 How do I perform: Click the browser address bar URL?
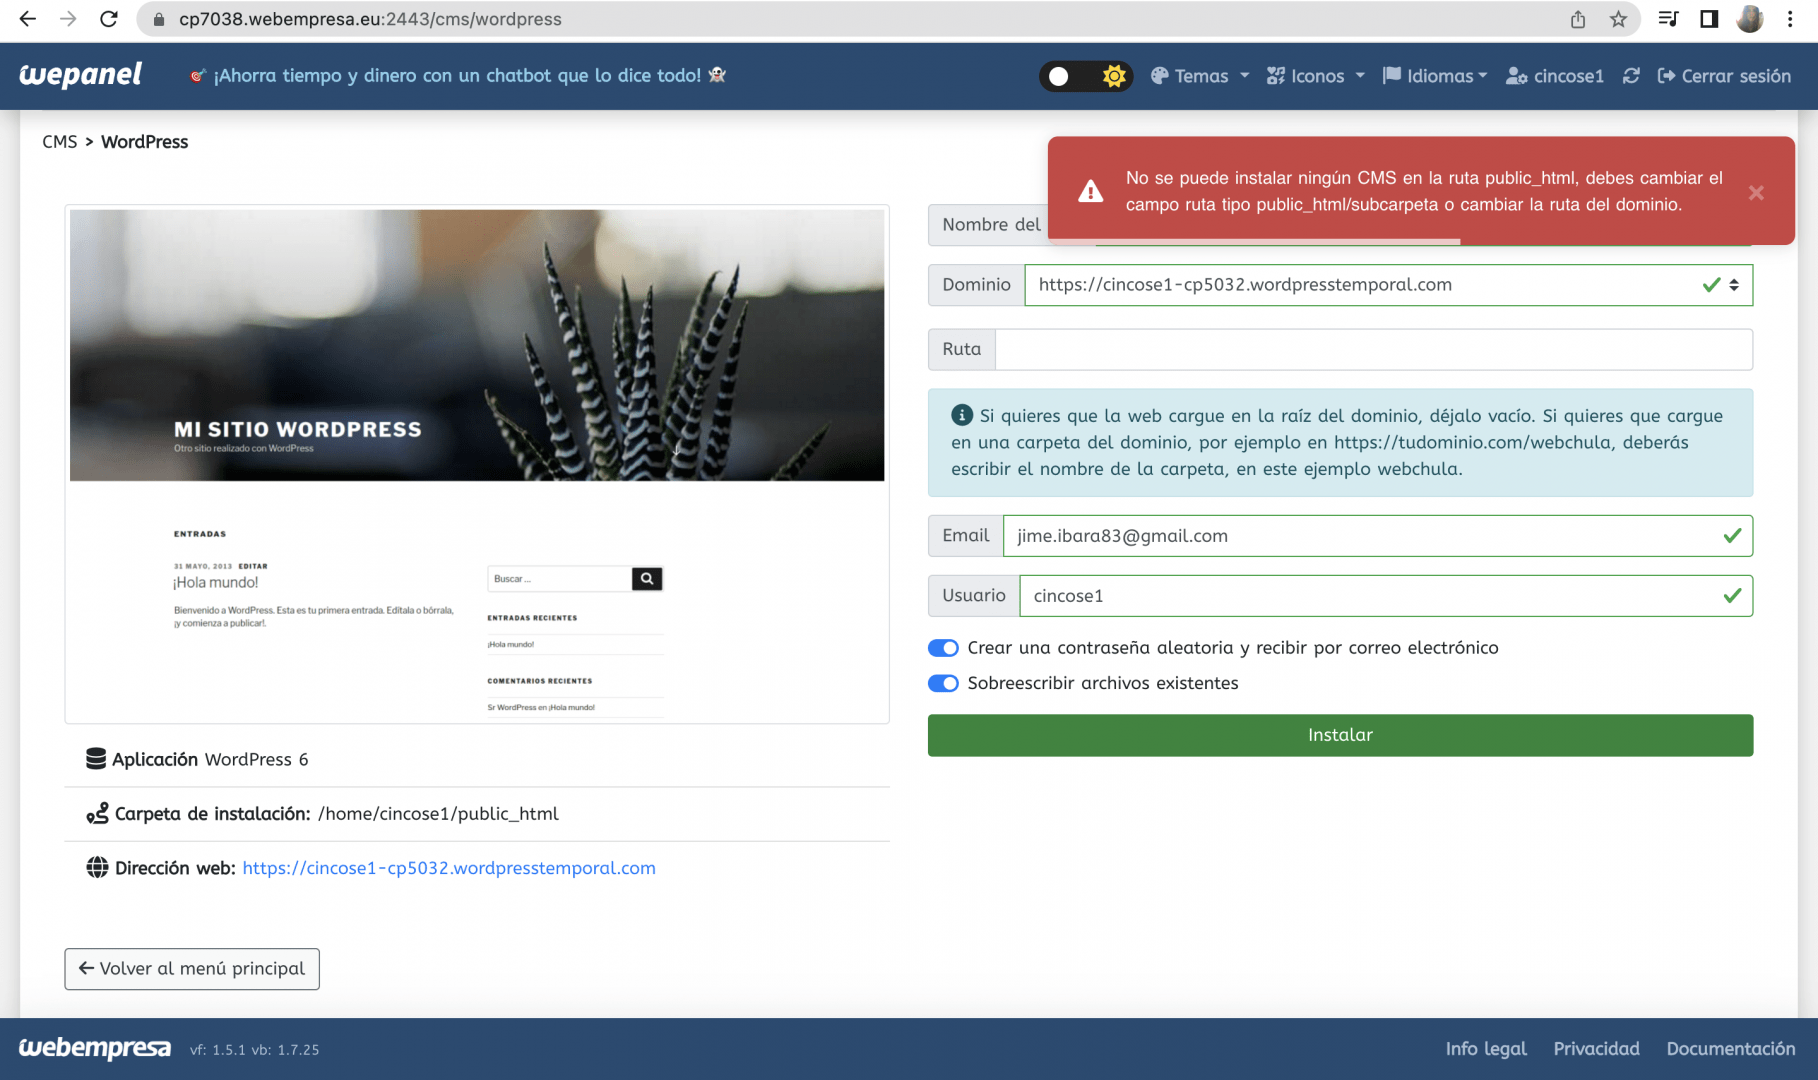[x=370, y=19]
